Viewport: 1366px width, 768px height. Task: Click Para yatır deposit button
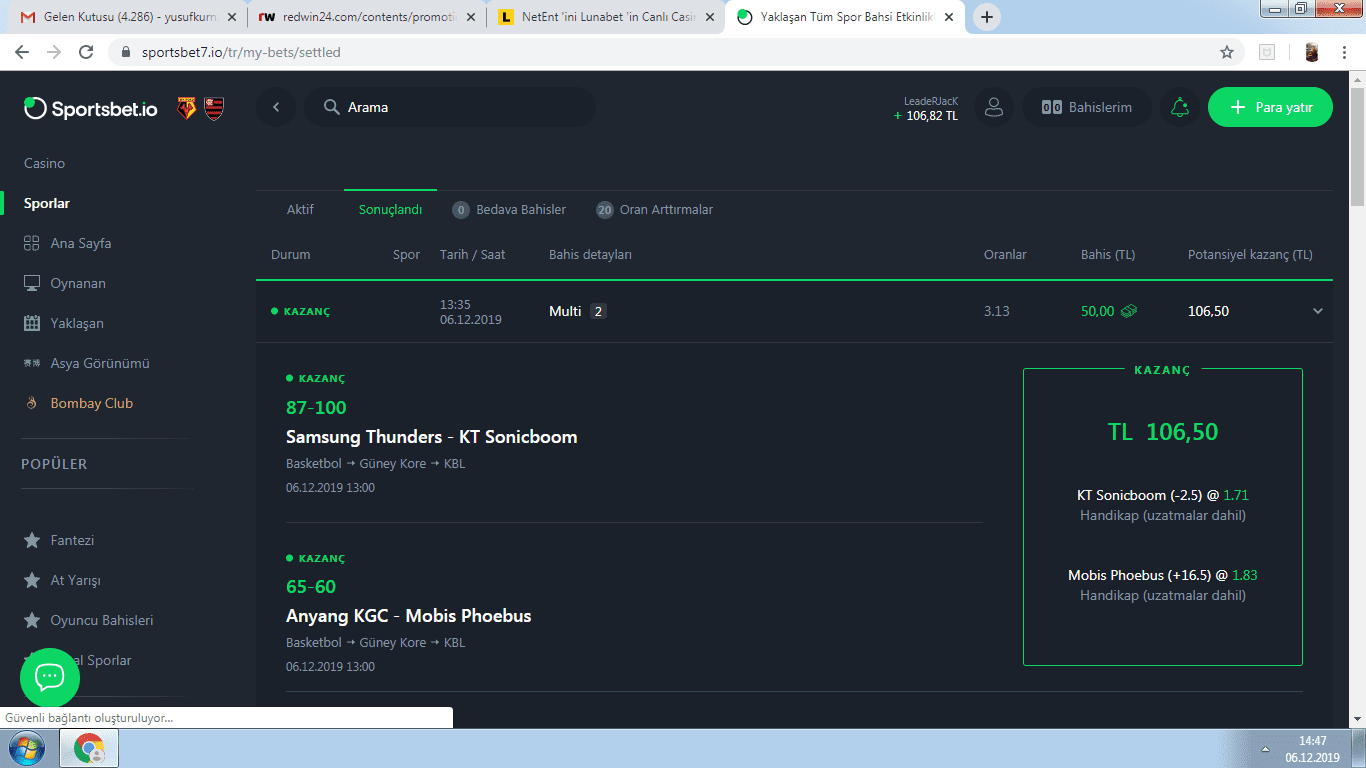tap(1270, 107)
